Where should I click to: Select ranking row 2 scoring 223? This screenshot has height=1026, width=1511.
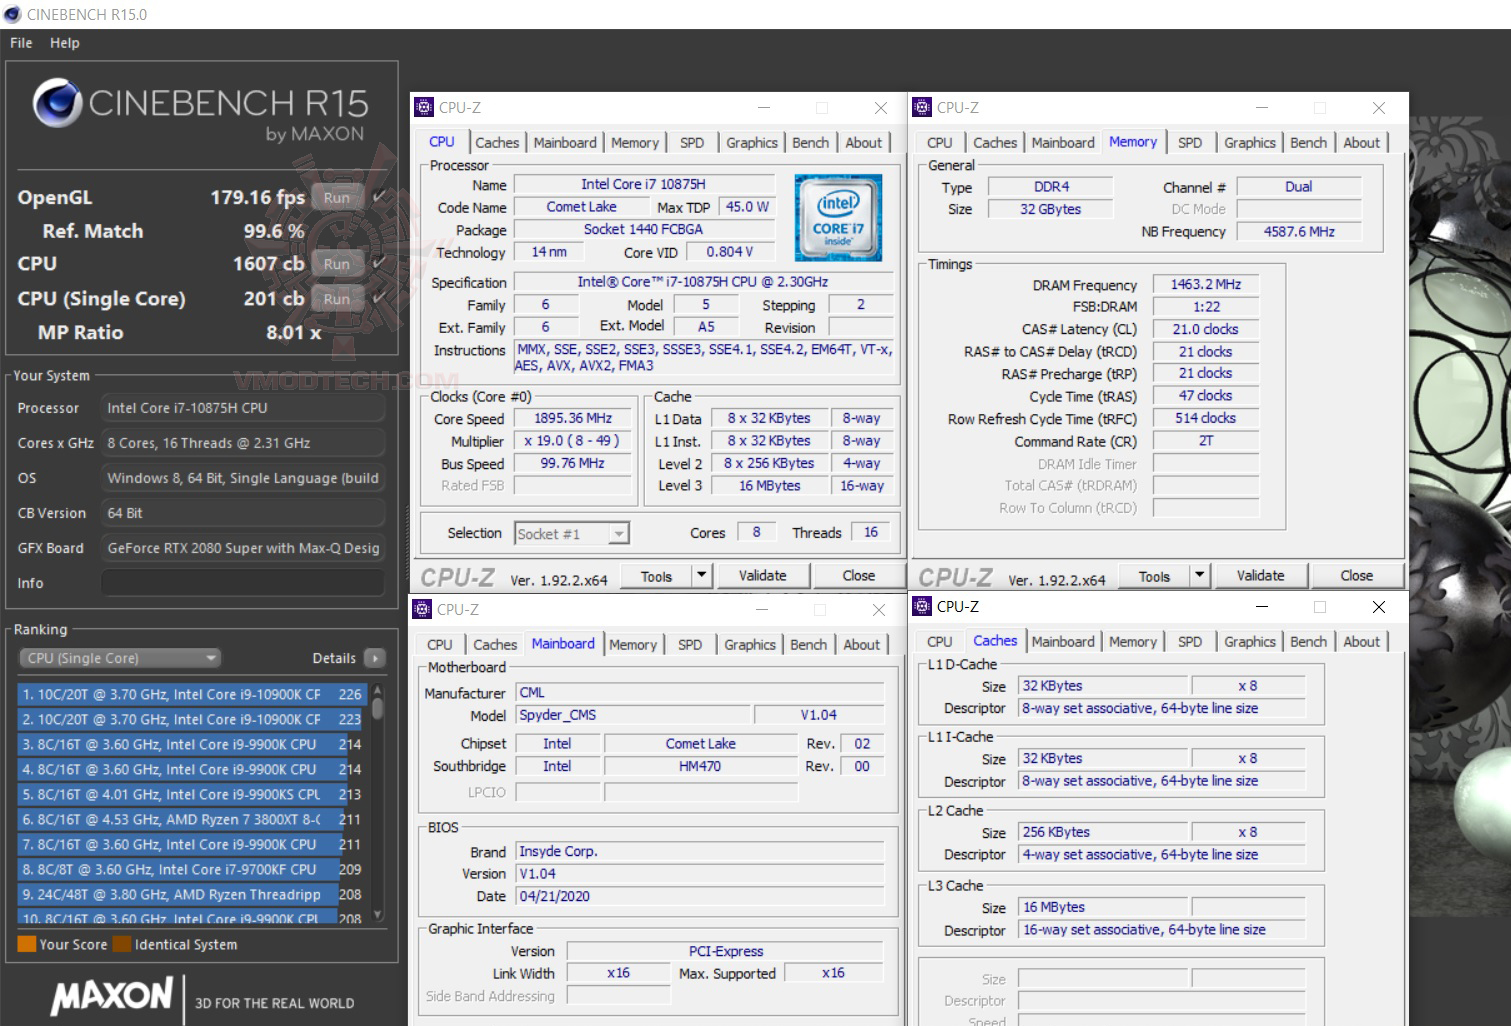pyautogui.click(x=192, y=719)
